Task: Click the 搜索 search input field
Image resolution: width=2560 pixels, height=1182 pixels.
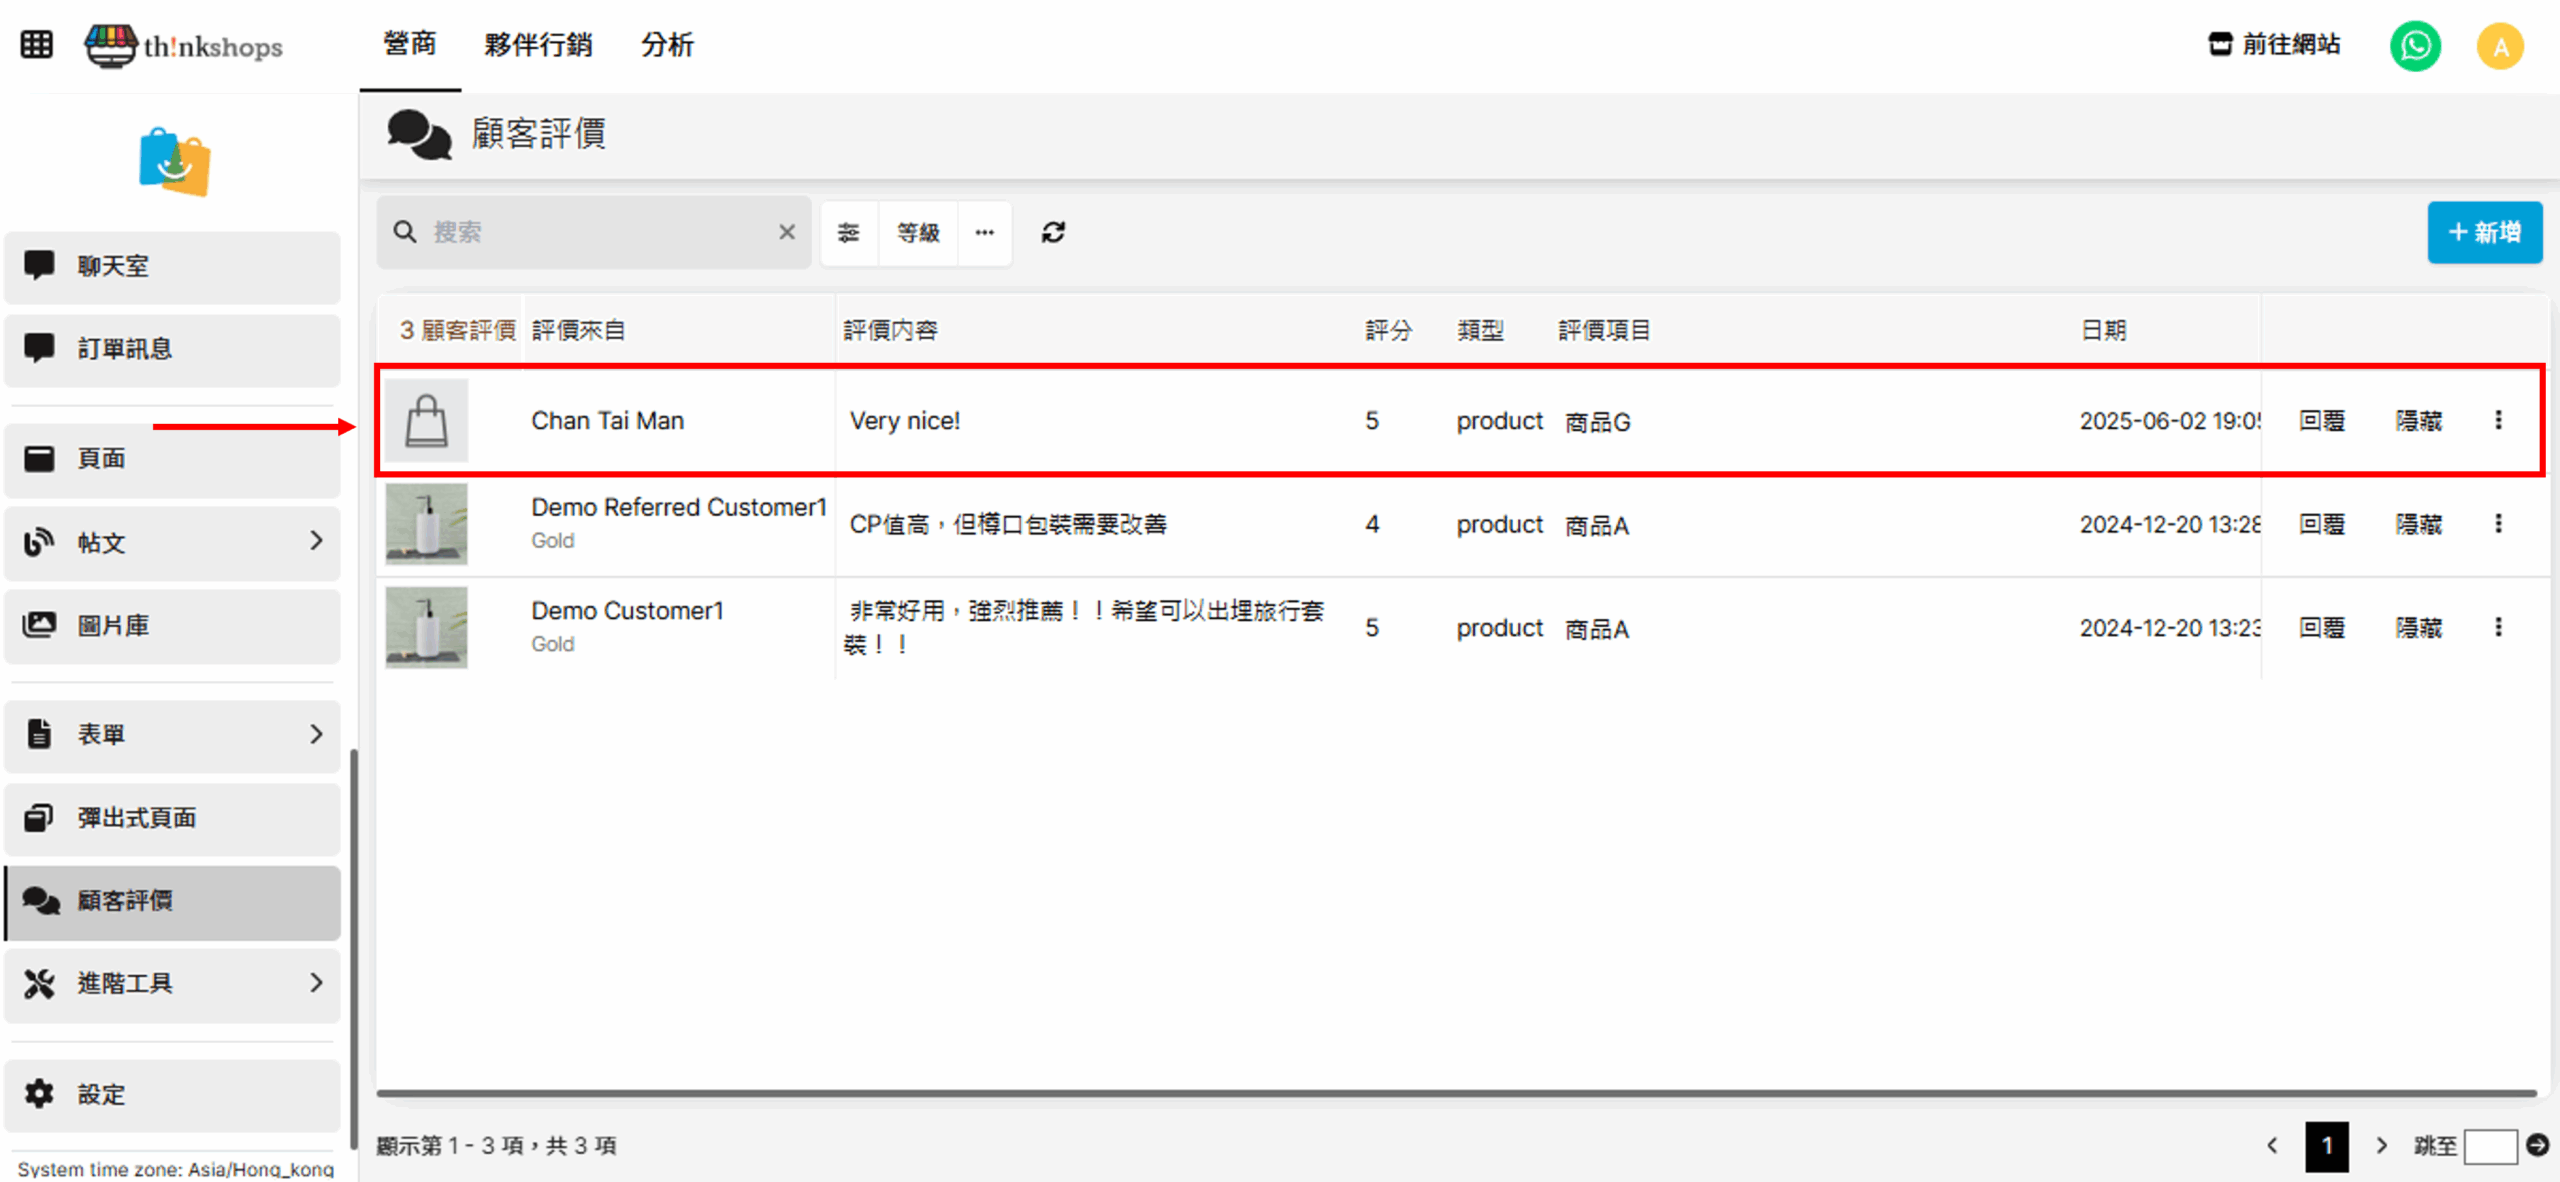Action: click(x=600, y=232)
